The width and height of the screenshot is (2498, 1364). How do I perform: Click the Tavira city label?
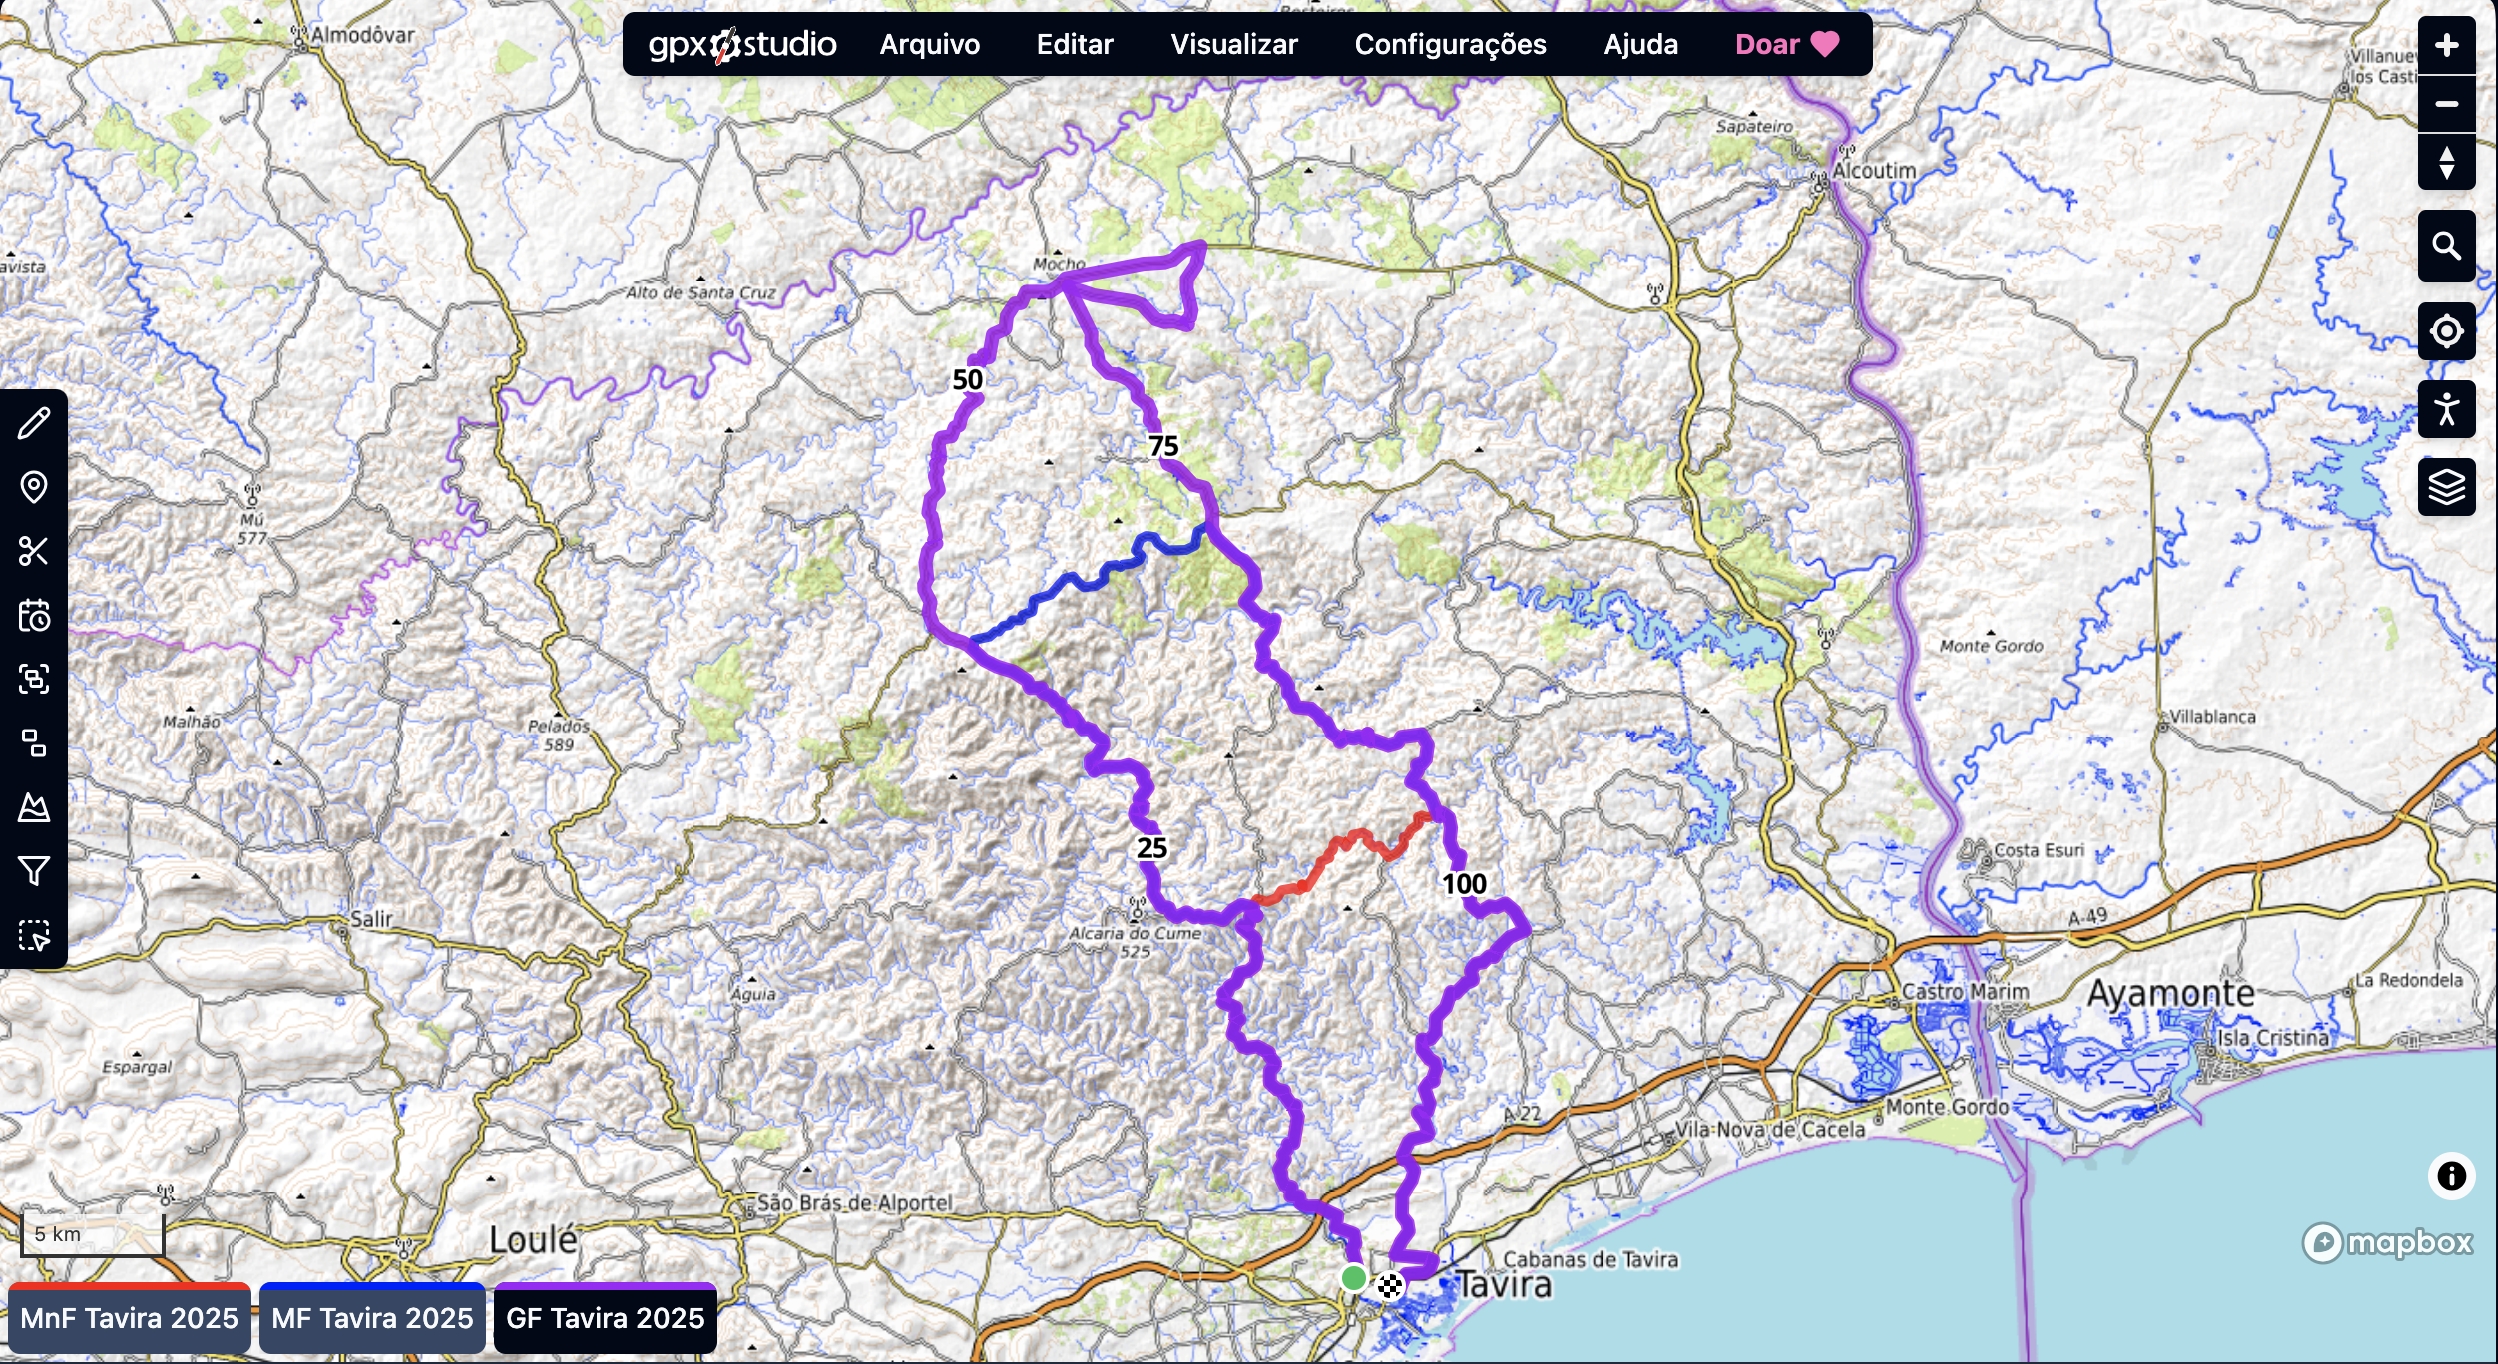pos(1504,1284)
